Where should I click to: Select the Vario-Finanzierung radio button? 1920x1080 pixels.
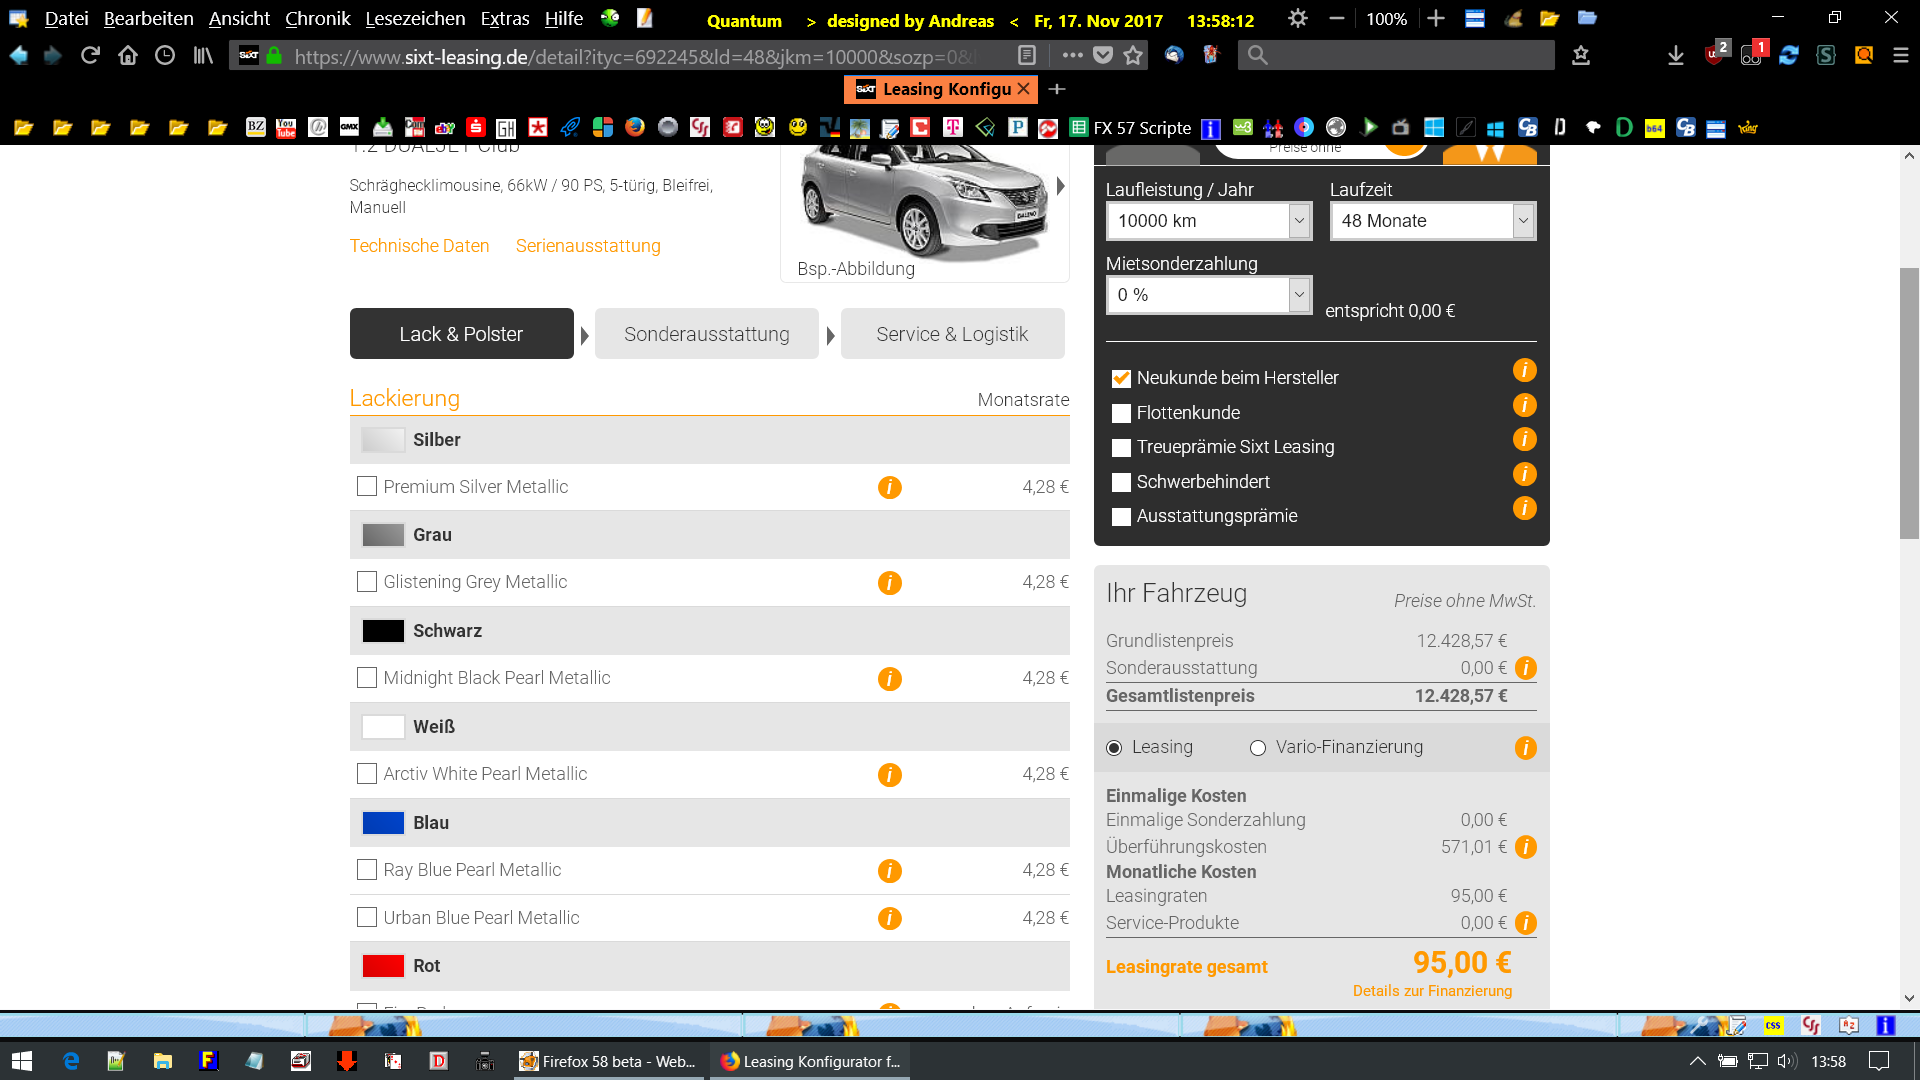(x=1258, y=748)
